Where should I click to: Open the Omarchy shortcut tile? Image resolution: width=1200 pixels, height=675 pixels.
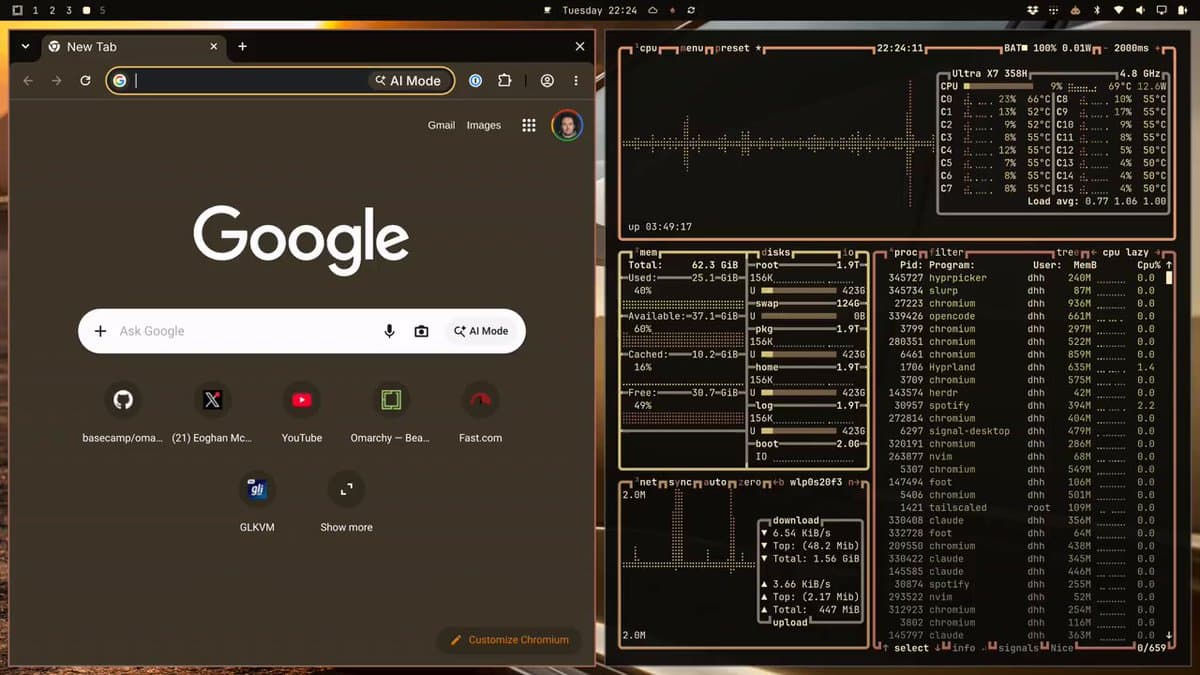tap(390, 412)
